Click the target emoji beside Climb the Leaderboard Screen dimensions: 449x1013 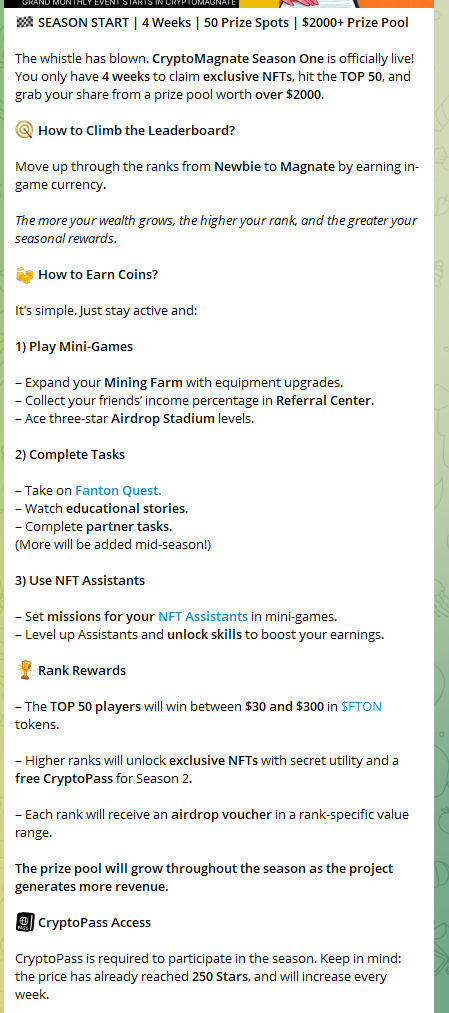(24, 131)
